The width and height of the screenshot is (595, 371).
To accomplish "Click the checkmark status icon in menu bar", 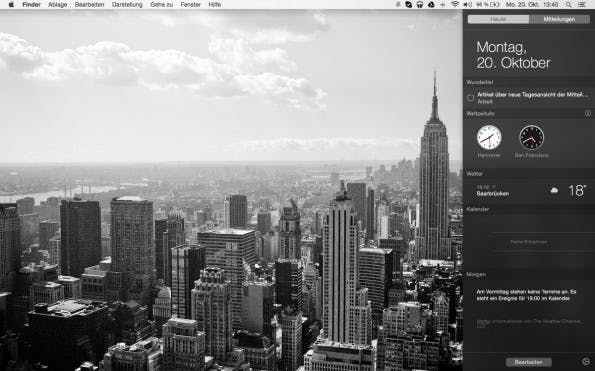I will (x=408, y=5).
